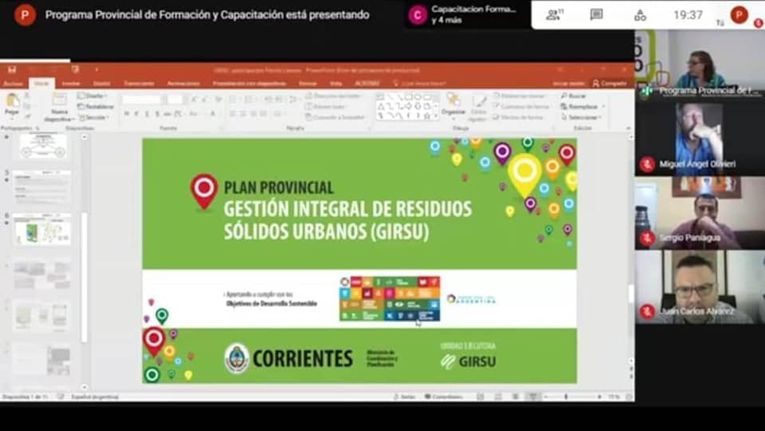
Task: Select Sergio Paniagua video tile
Action: click(700, 213)
